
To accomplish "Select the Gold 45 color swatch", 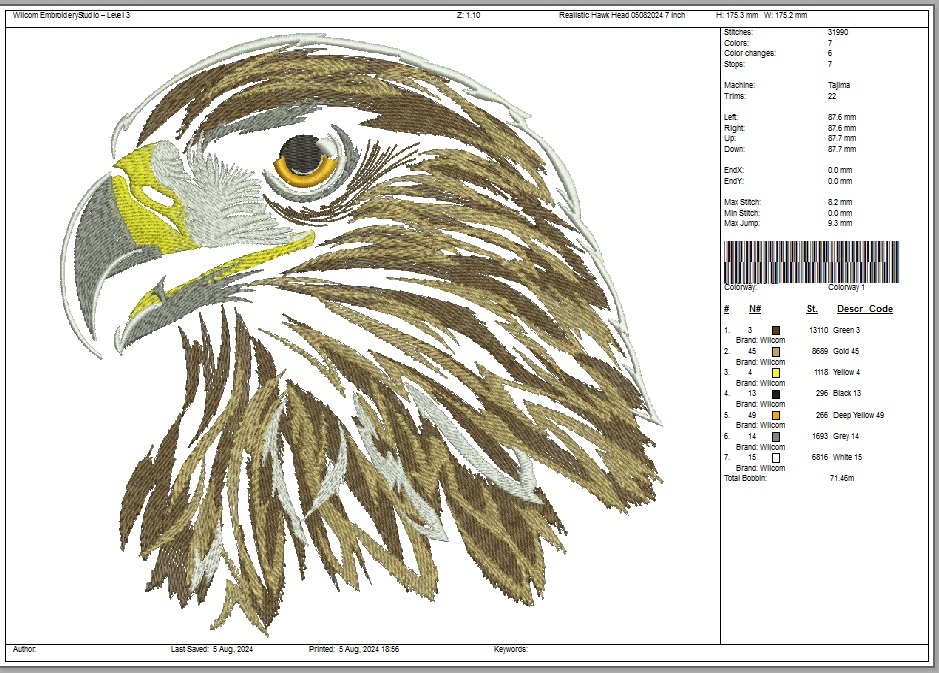I will coord(776,351).
